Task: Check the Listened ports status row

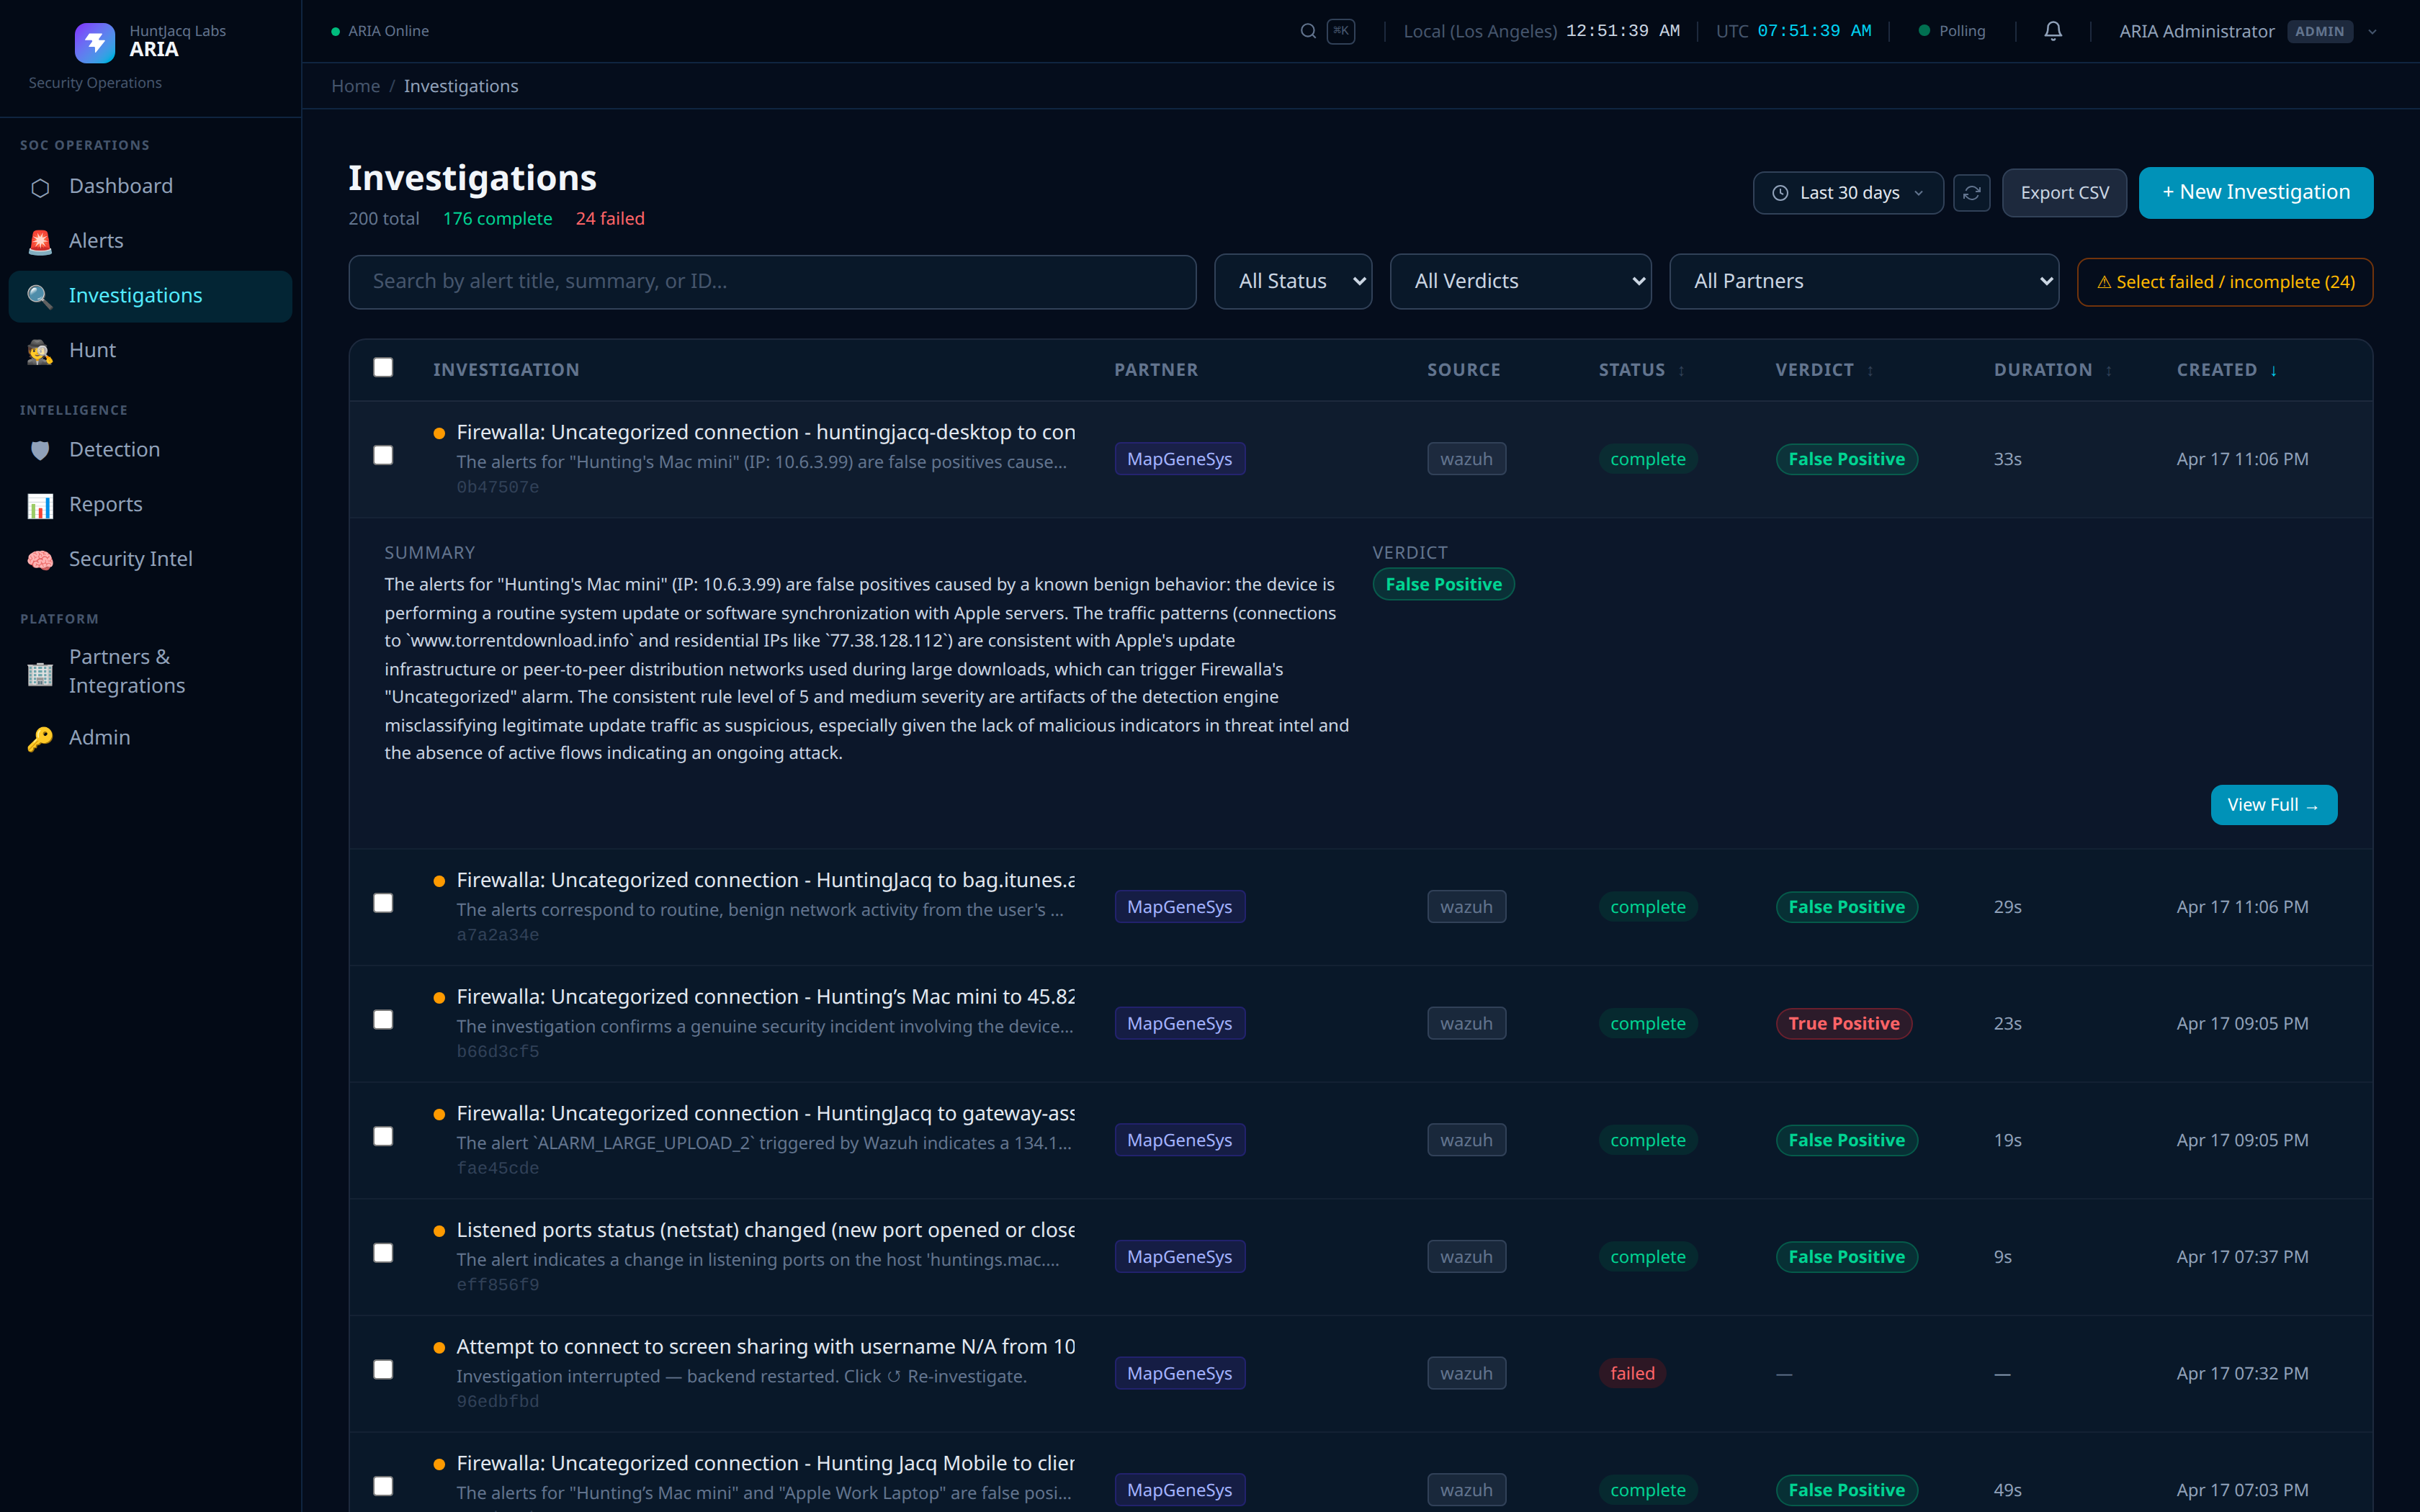Action: [383, 1253]
